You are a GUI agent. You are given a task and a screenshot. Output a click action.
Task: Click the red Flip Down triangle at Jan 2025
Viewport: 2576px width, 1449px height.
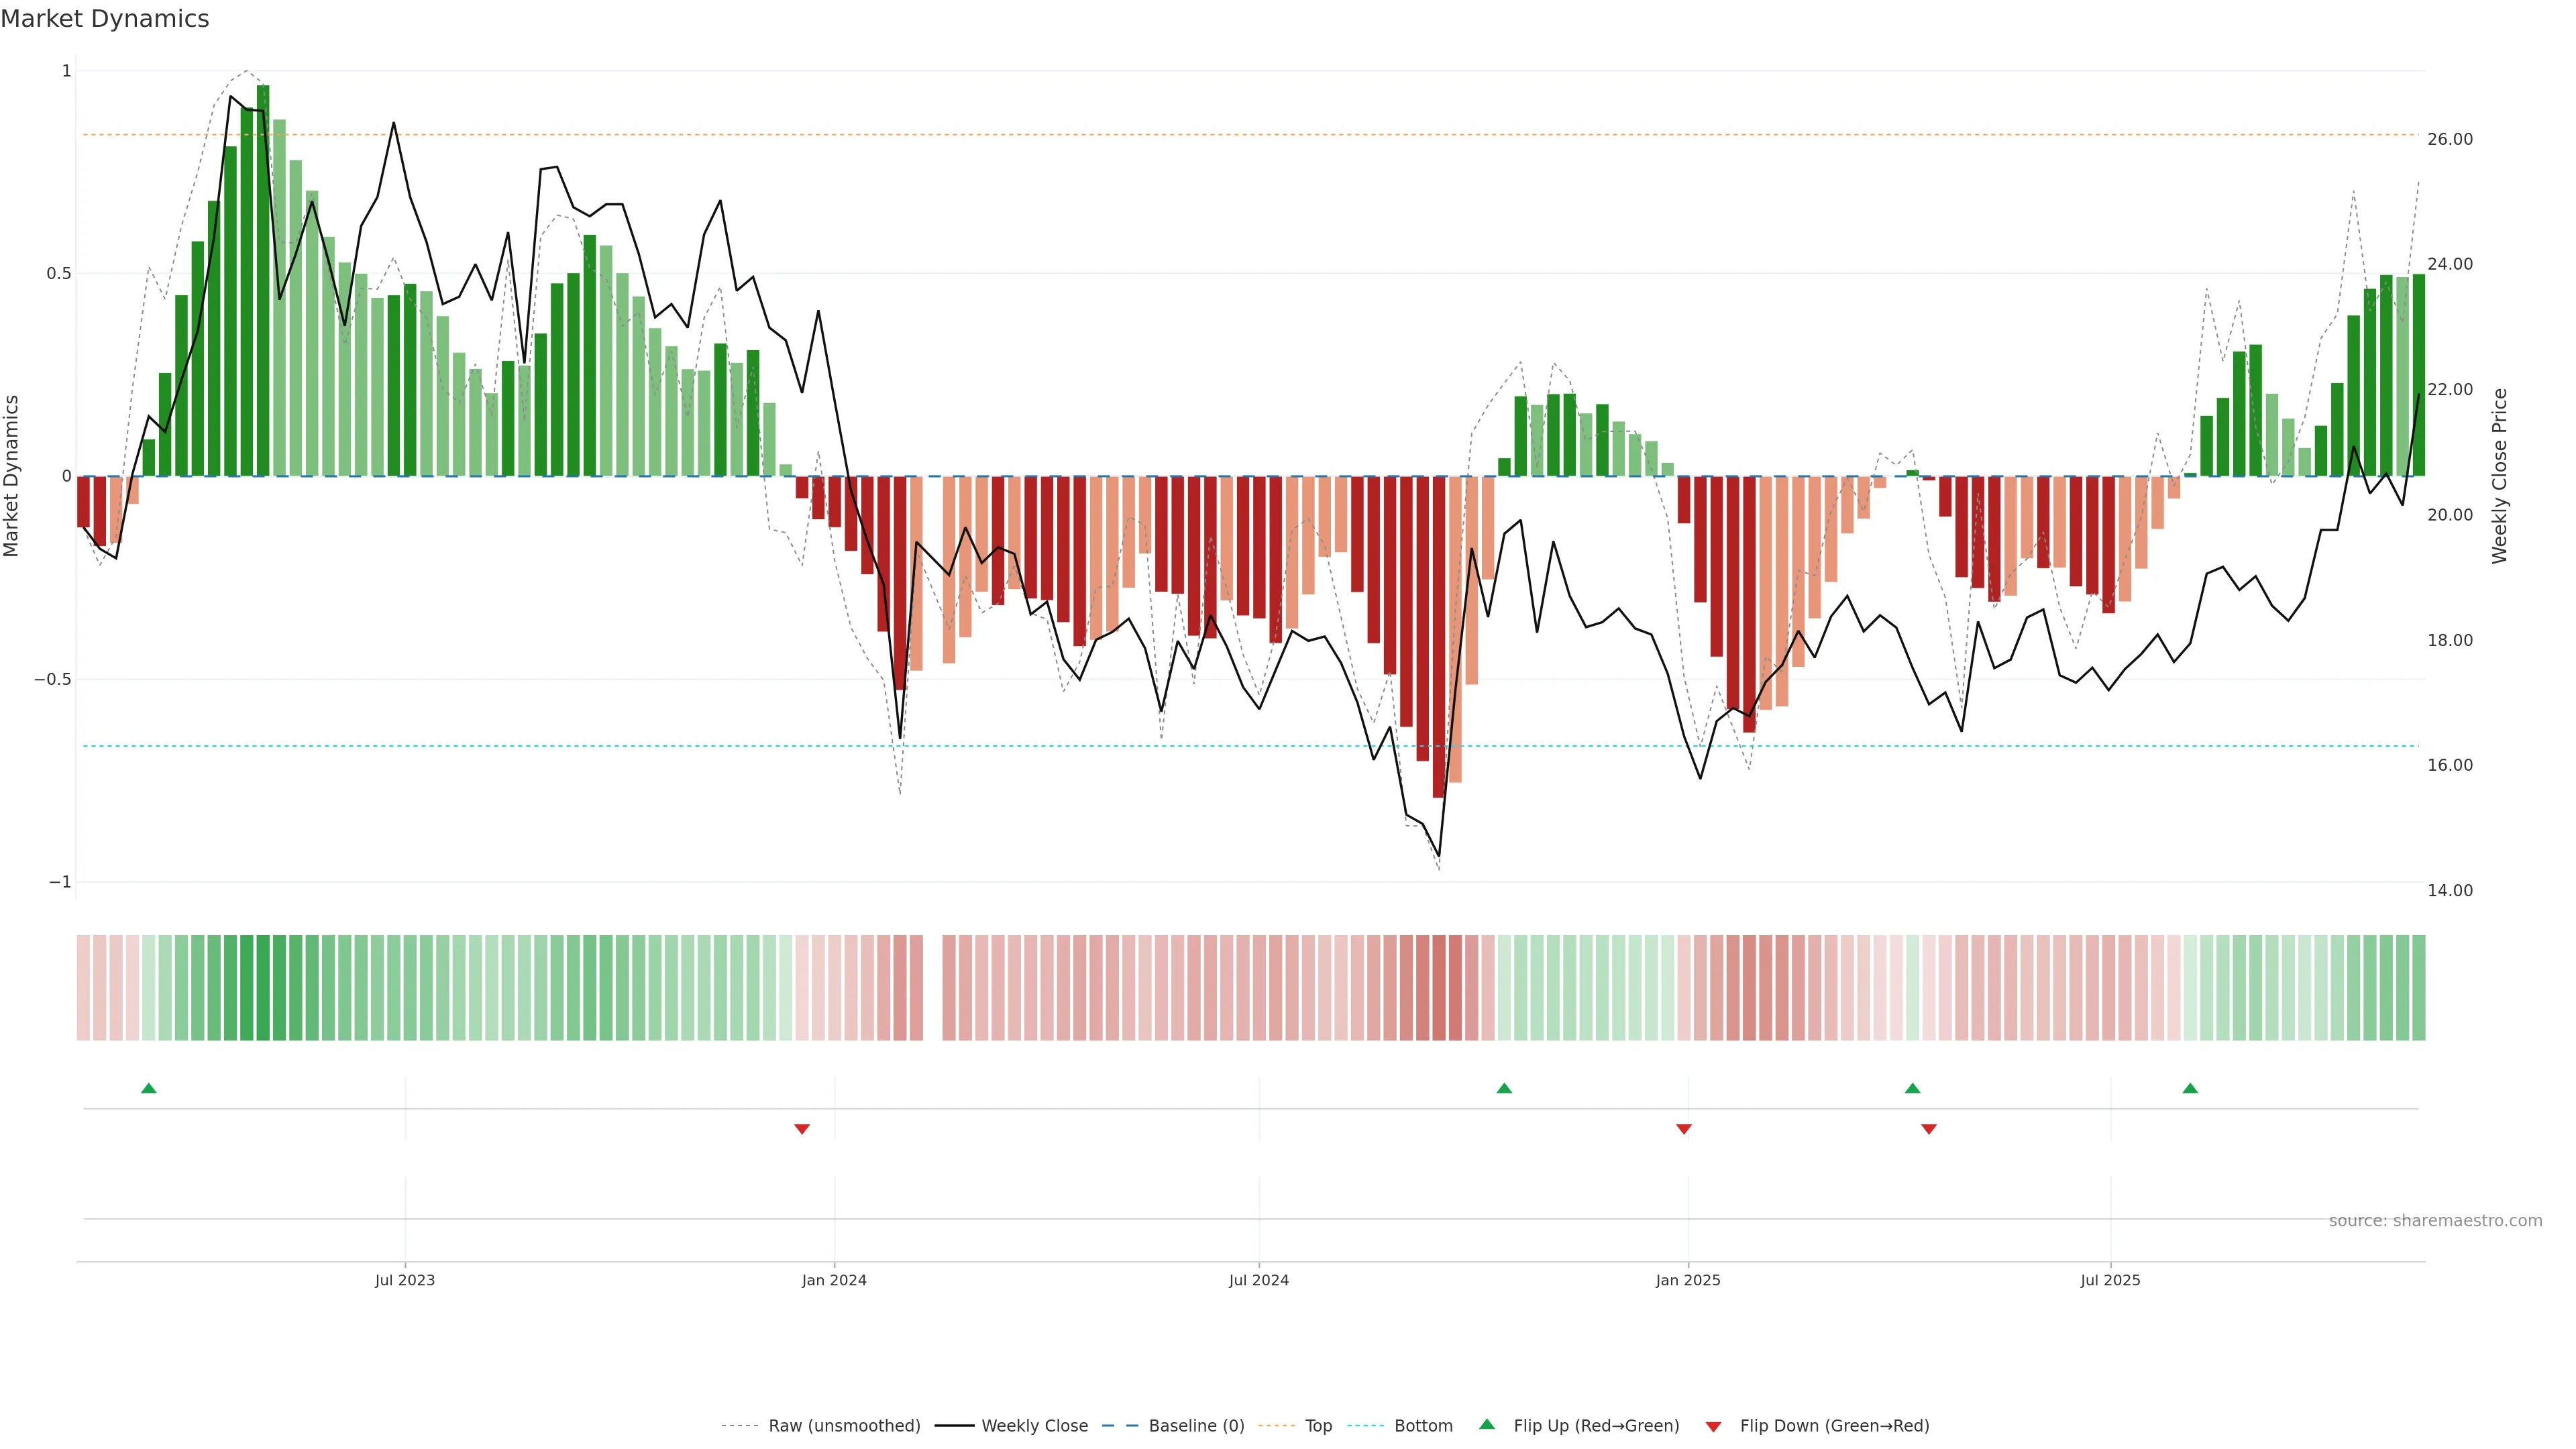click(x=1684, y=1129)
